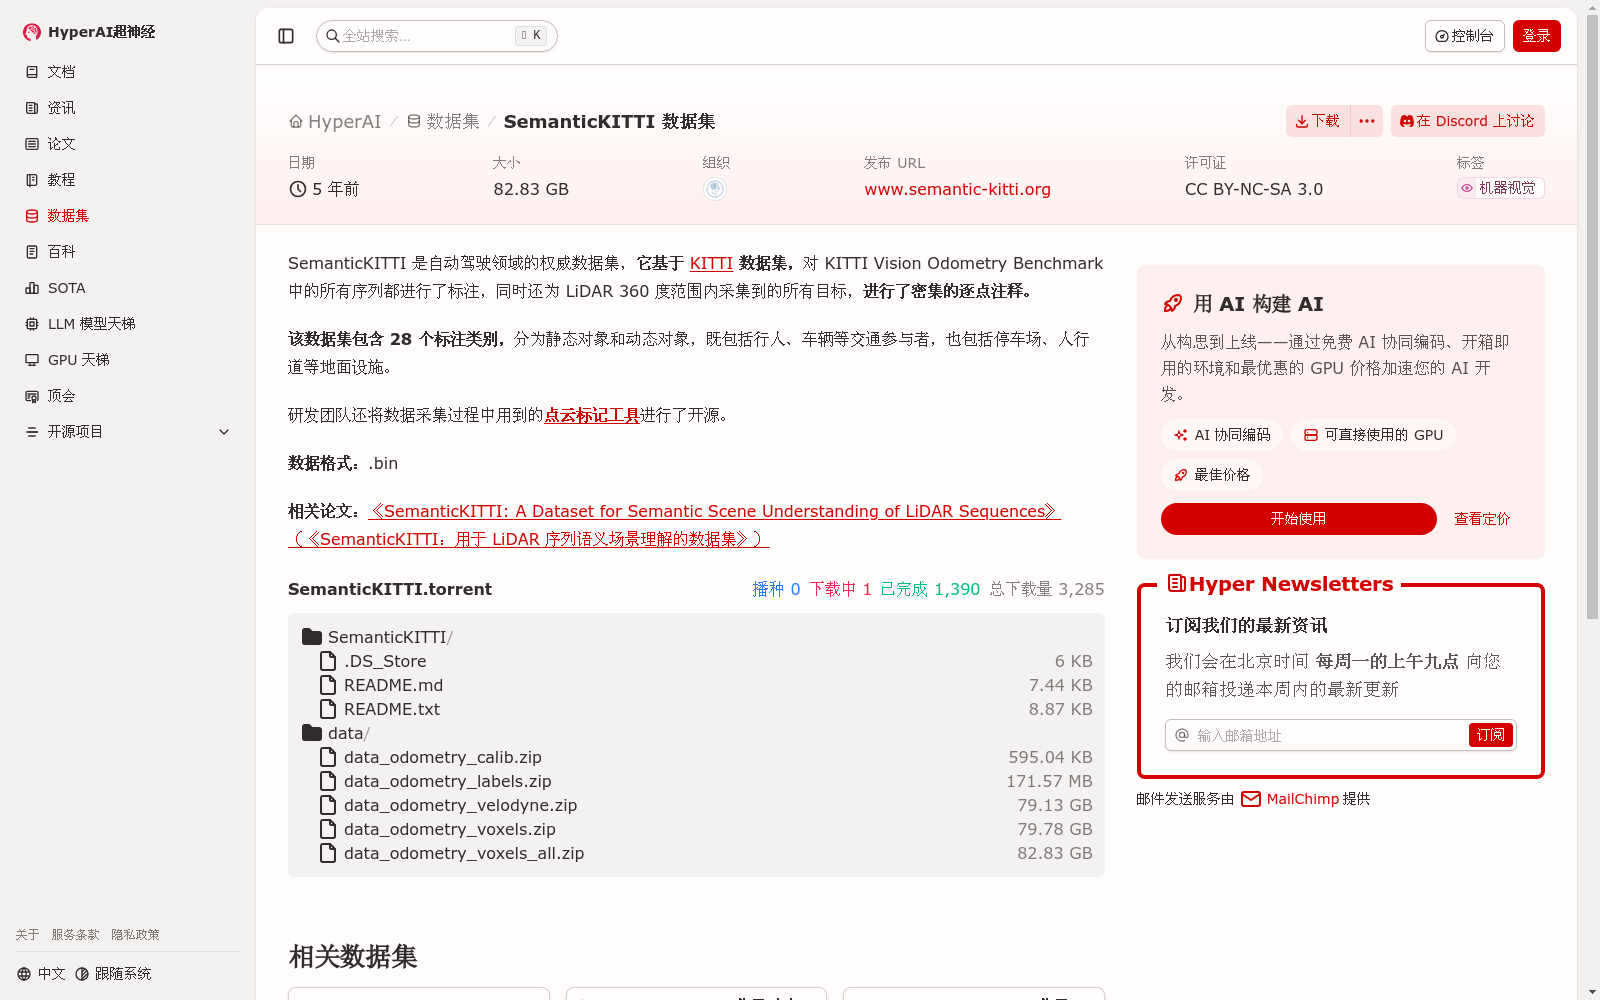The width and height of the screenshot is (1600, 1000).
Task: Open the Chinese paper title link
Action: click(x=528, y=539)
